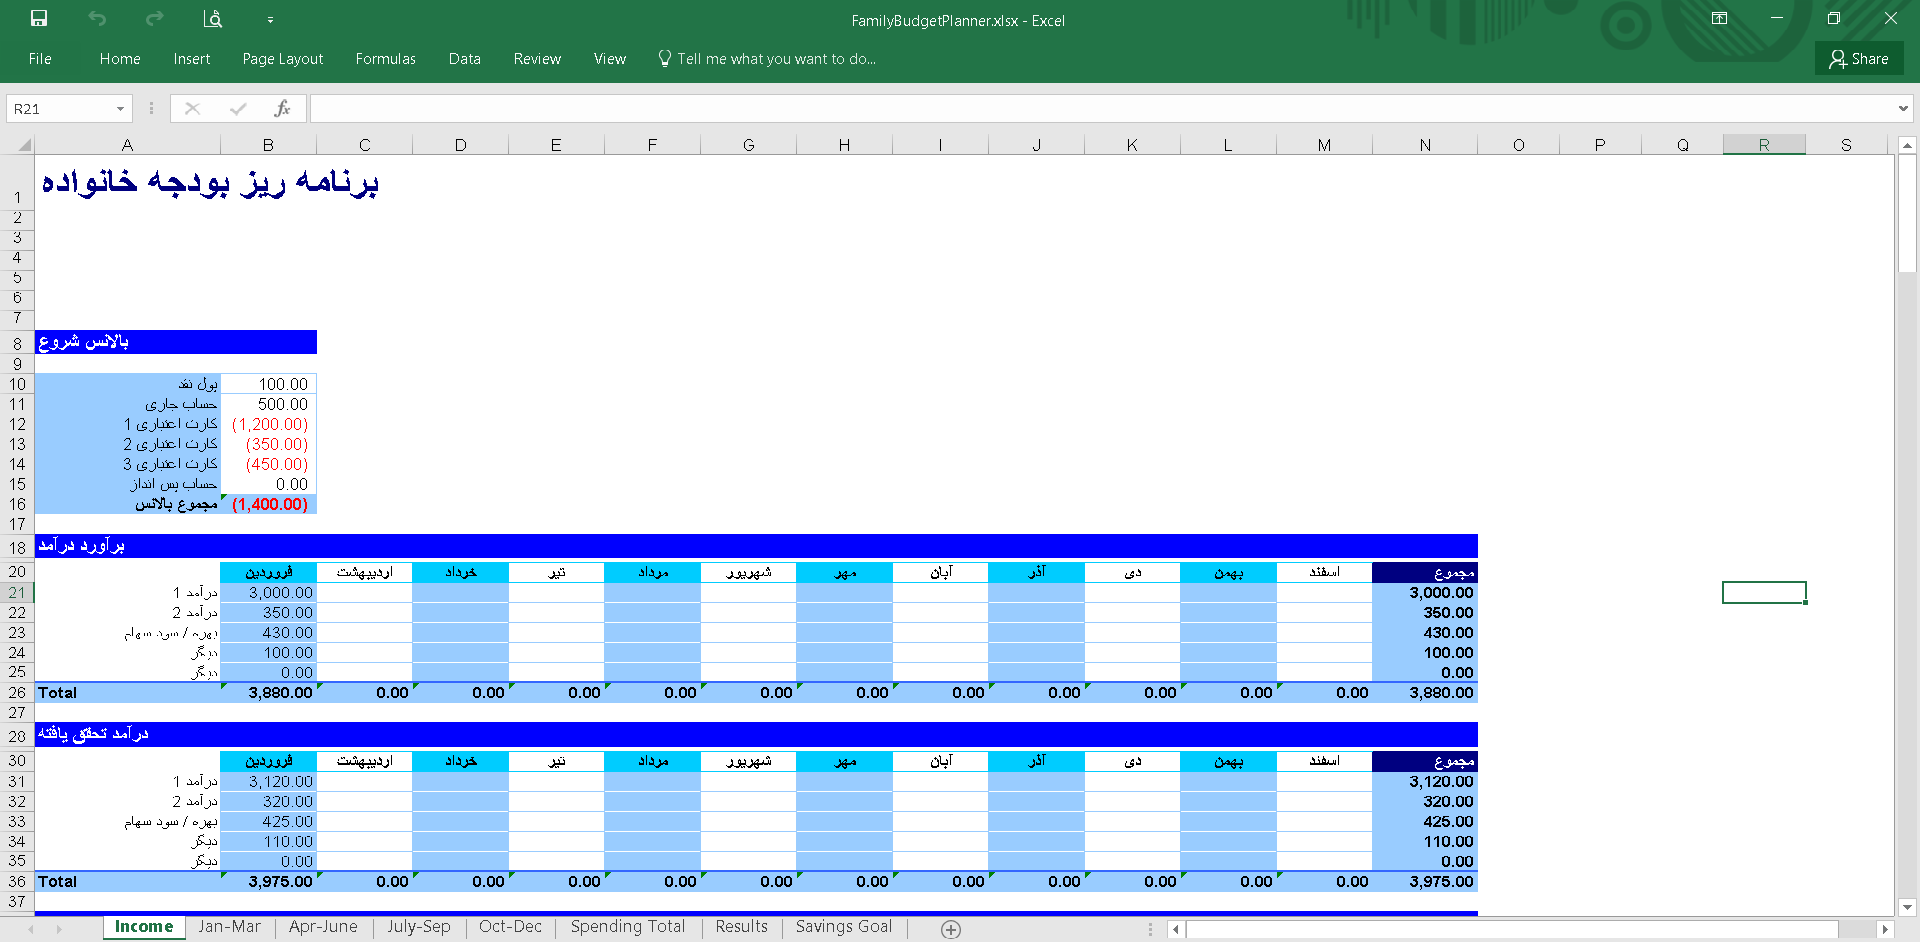Click the Share button
1923x942 pixels.
(x=1859, y=59)
